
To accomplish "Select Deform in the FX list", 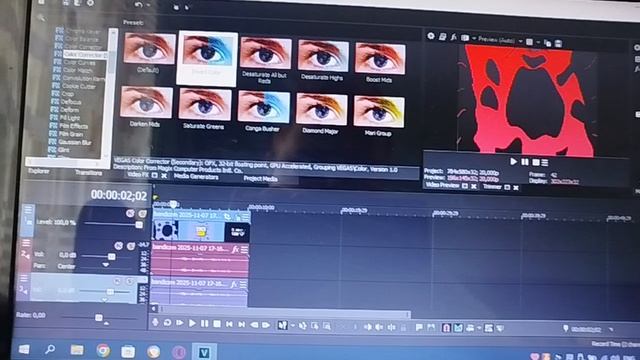I will point(69,110).
